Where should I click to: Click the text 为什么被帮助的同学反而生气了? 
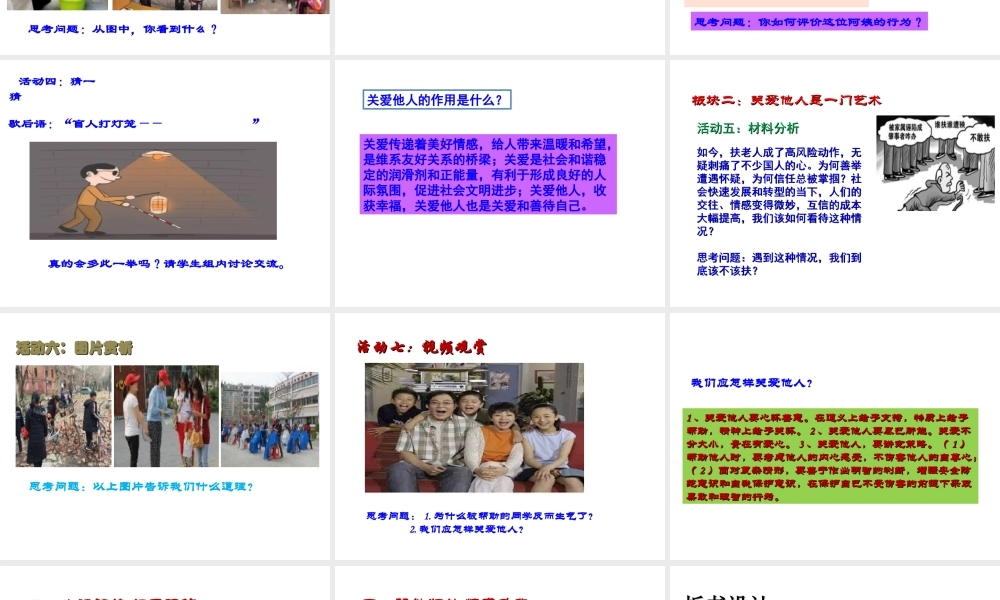coord(508,516)
